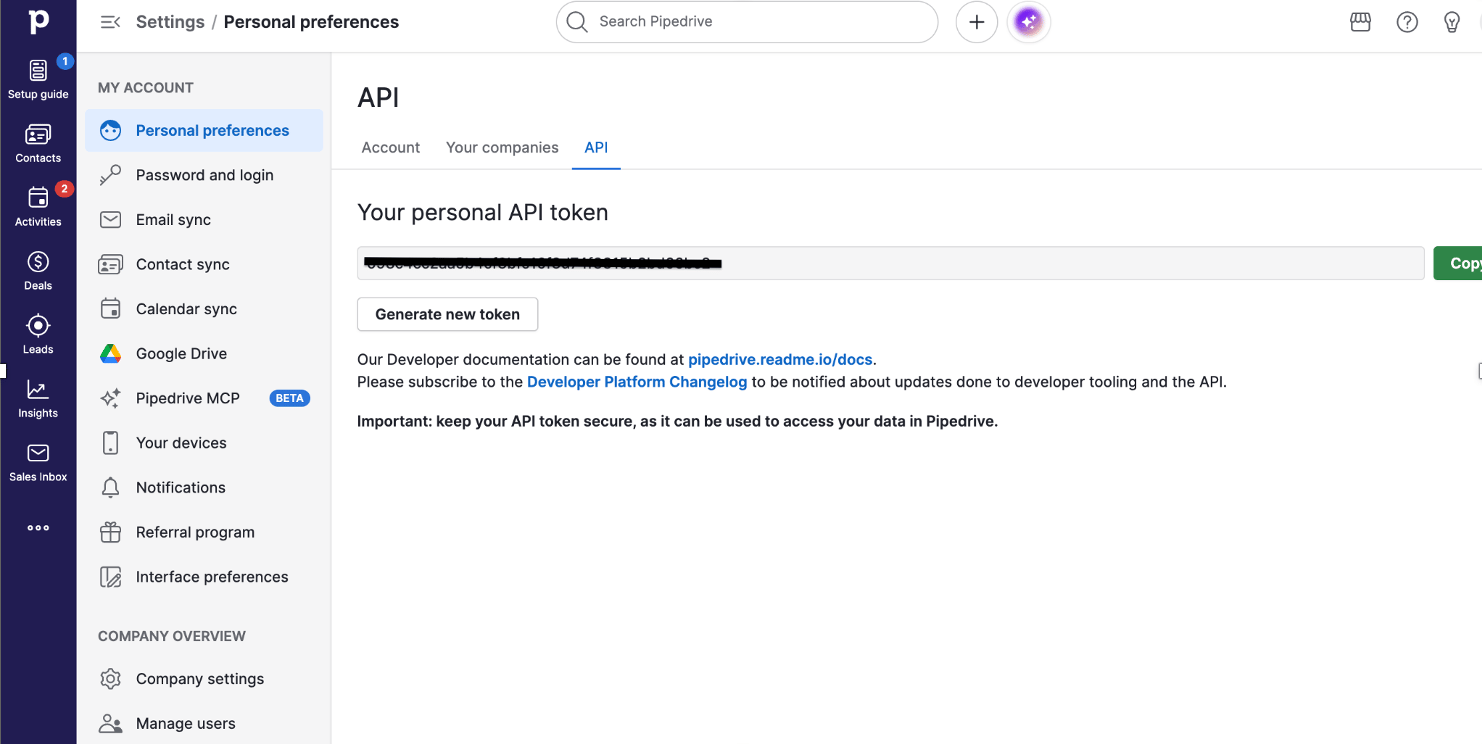The height and width of the screenshot is (744, 1482).
Task: Click the Activities badge showing 2
Action: (x=64, y=188)
